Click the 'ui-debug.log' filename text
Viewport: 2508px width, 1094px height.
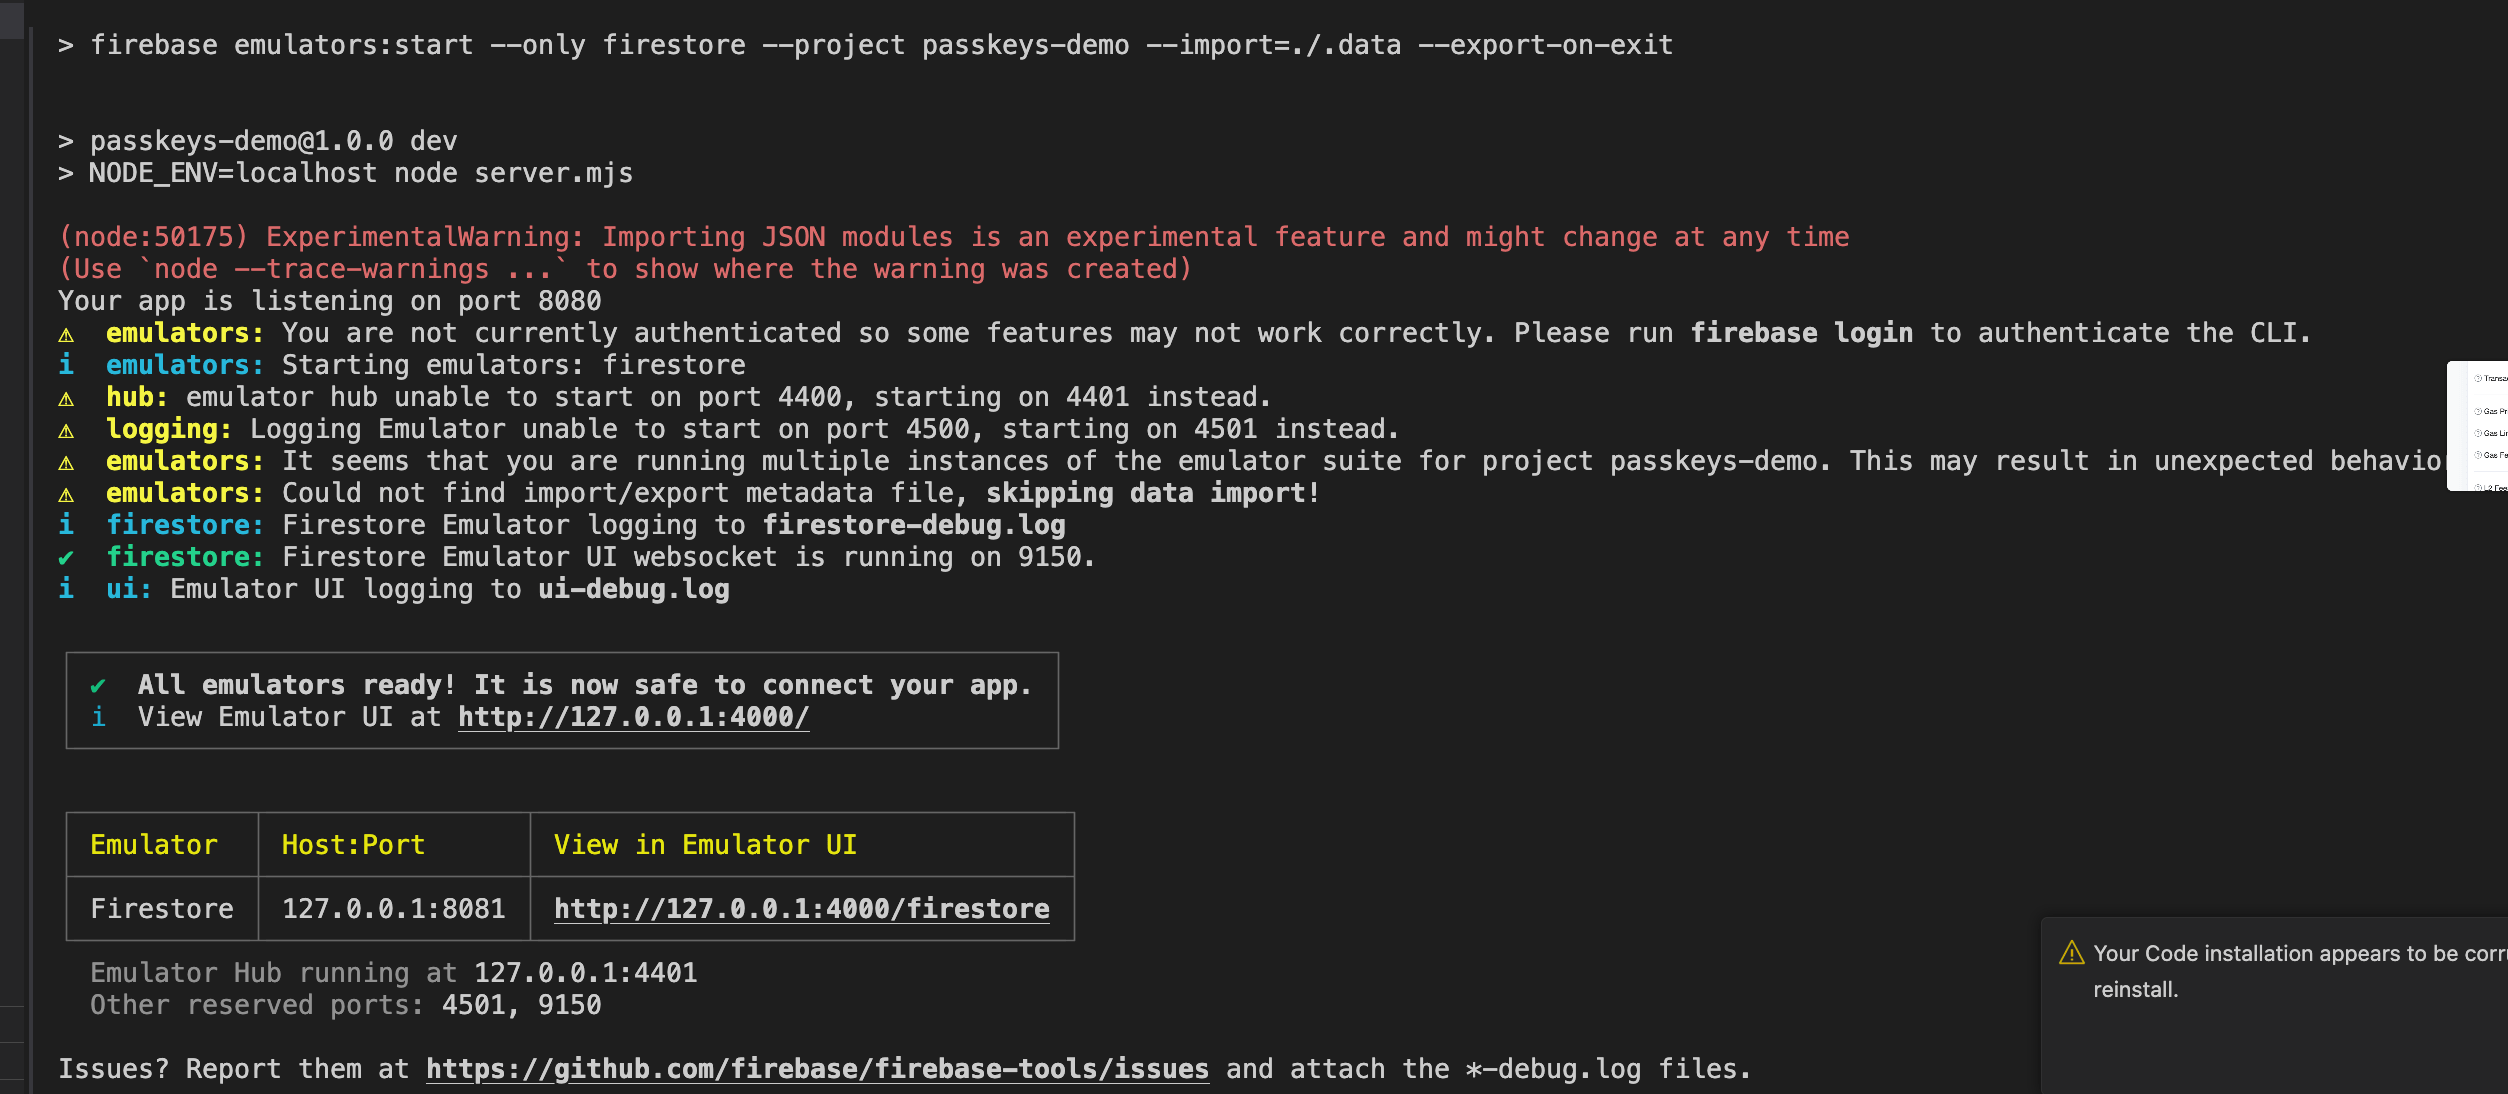click(x=634, y=589)
